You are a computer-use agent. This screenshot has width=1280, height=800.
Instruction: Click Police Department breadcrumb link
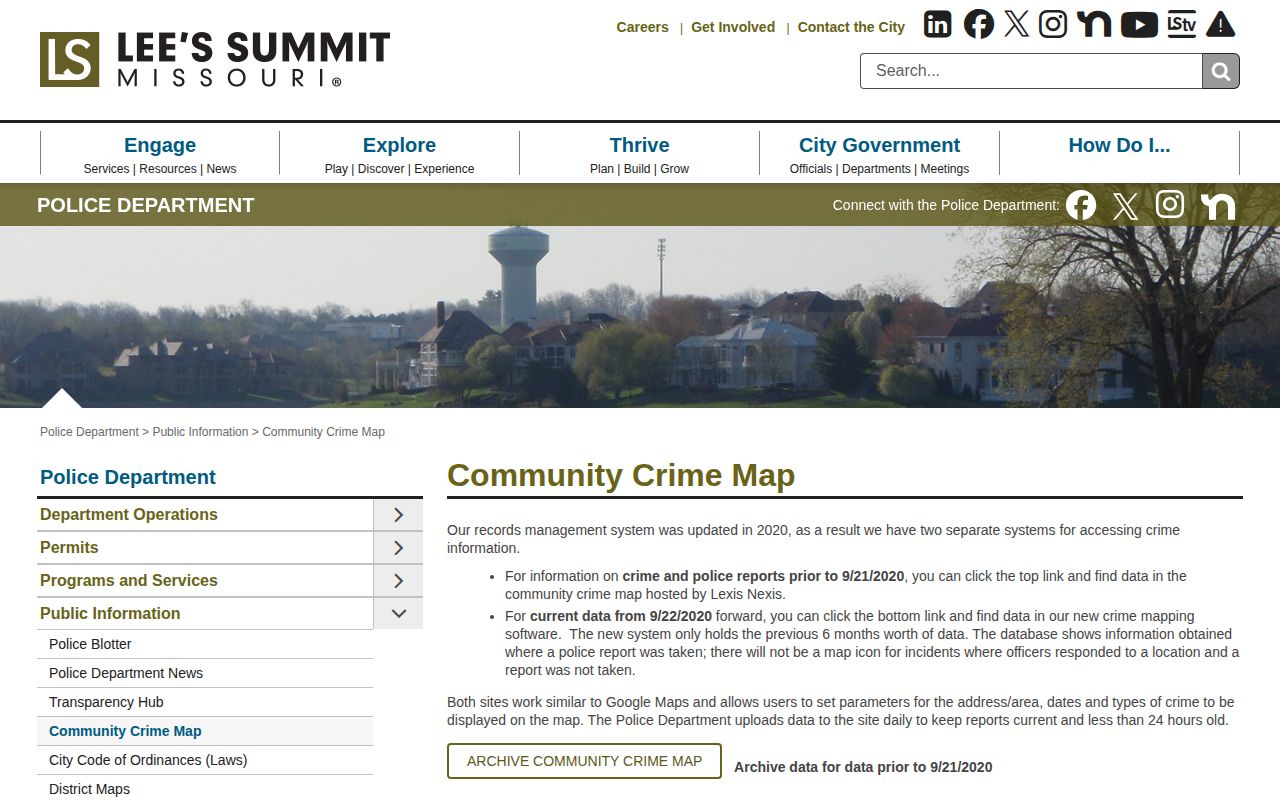click(x=89, y=432)
